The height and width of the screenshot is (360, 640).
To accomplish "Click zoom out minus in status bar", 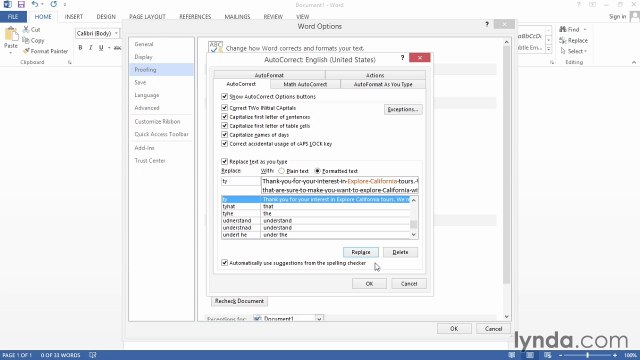I will pos(560,355).
